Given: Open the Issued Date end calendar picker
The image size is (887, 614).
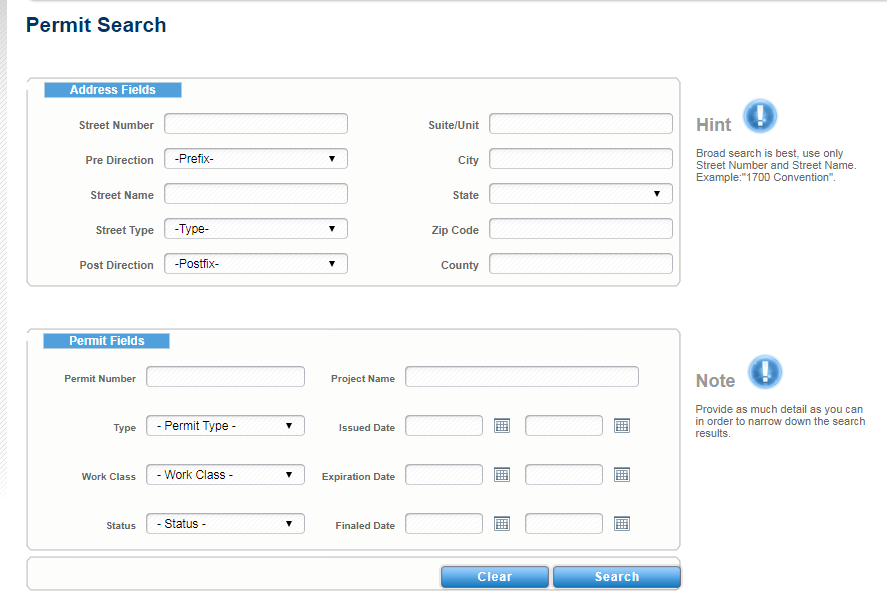Looking at the screenshot, I should click(621, 426).
